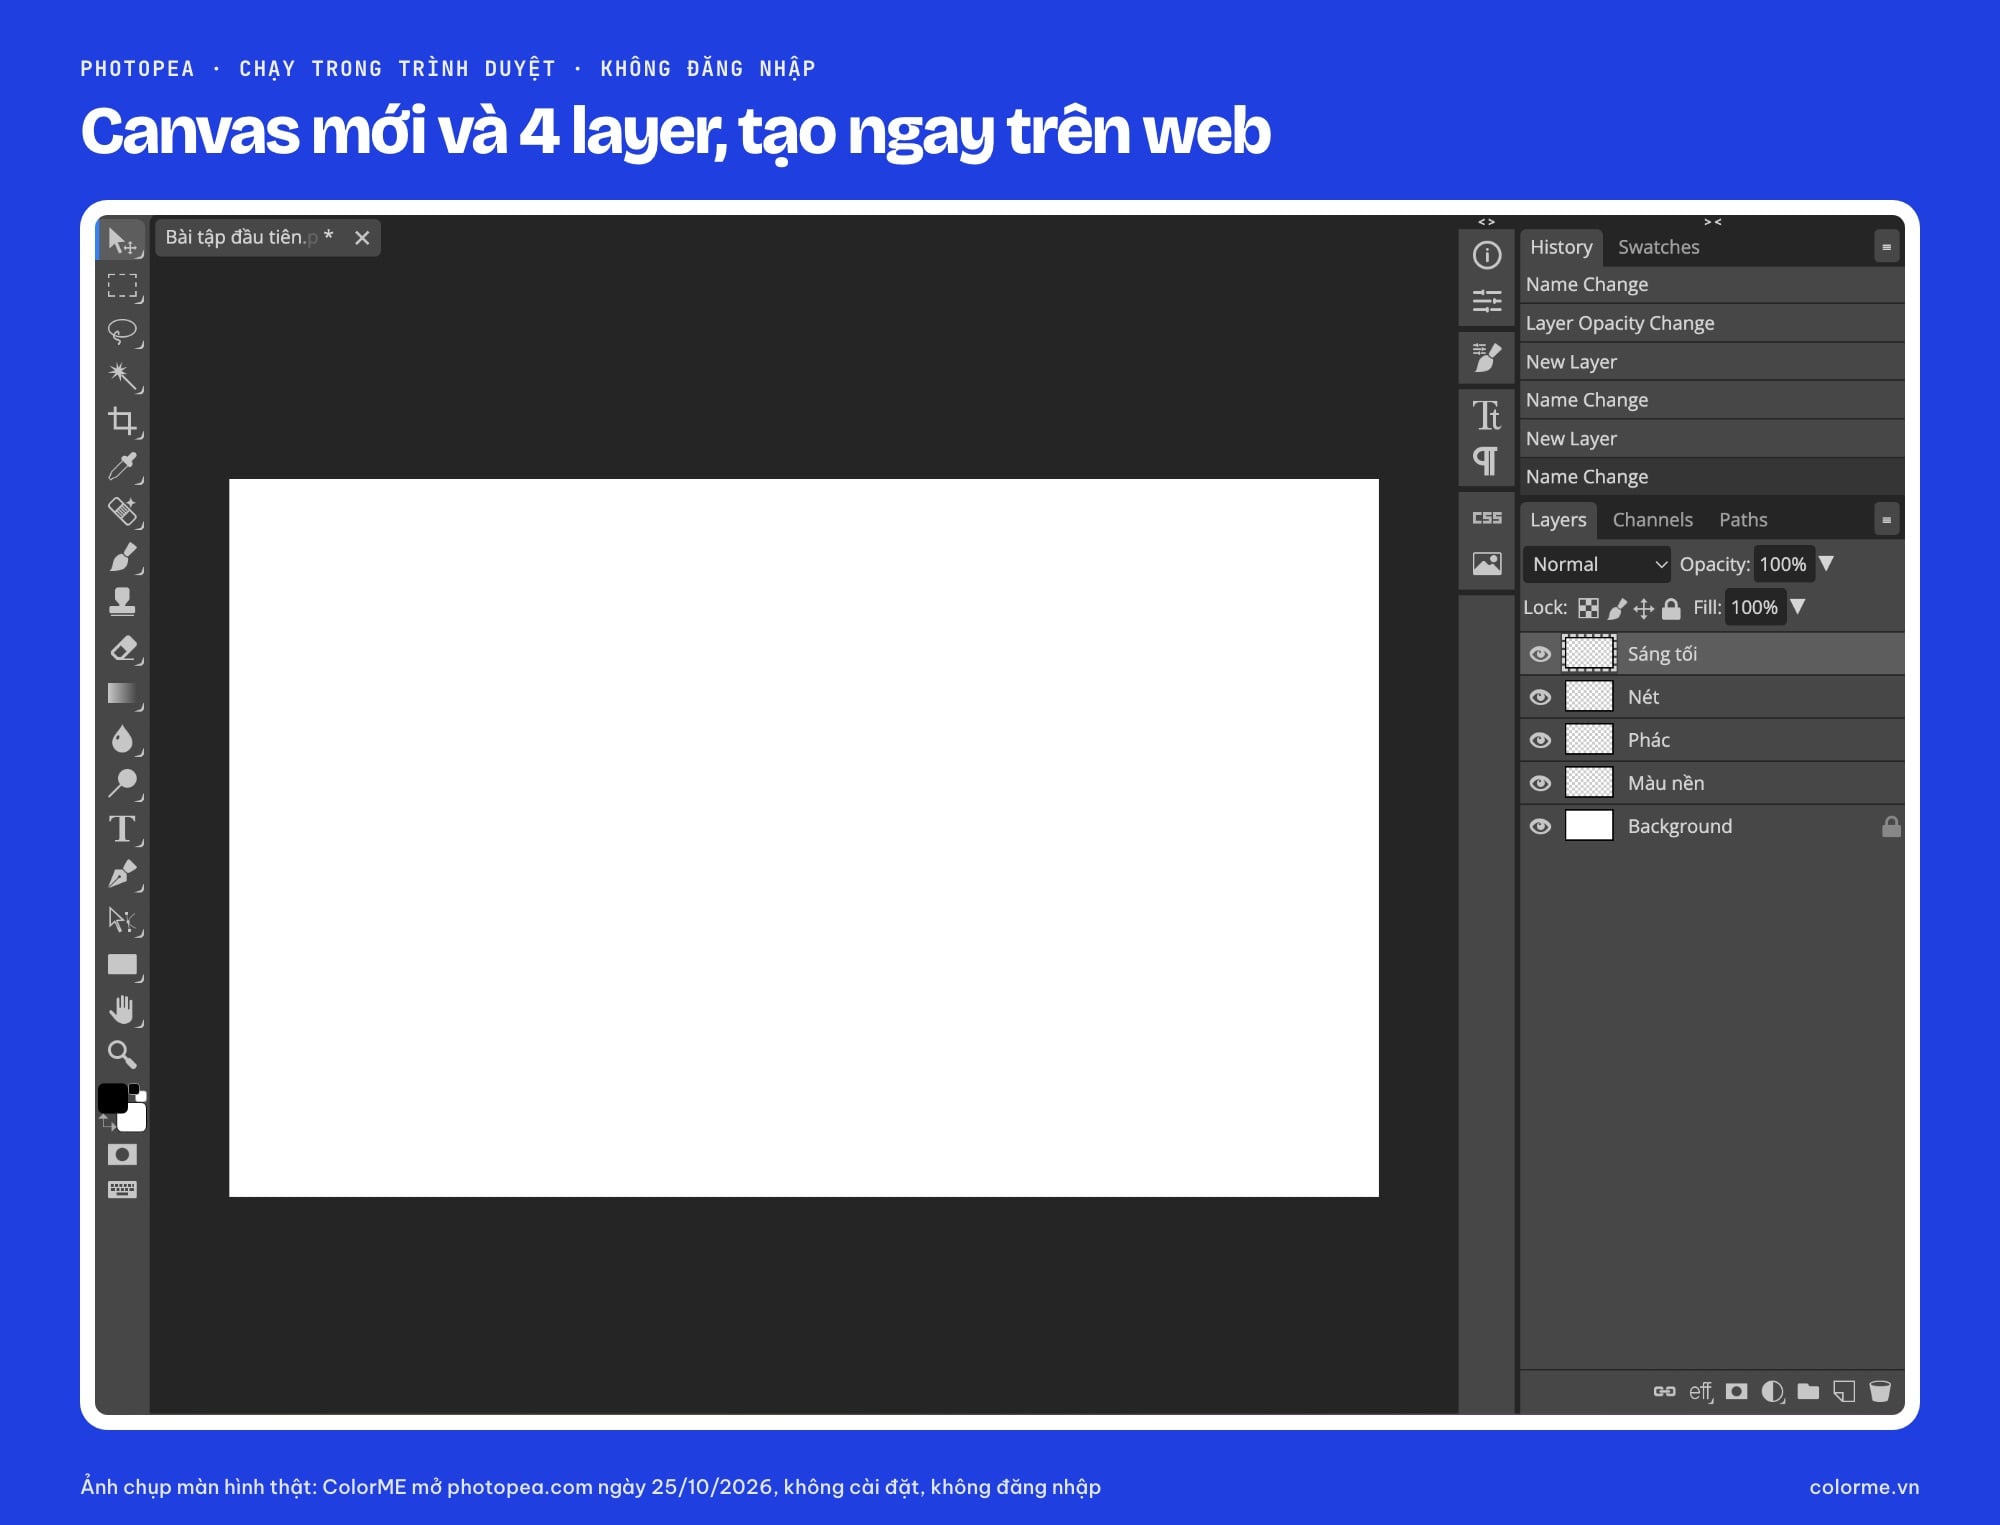The image size is (2000, 1525).
Task: Hide the Phác layer
Action: (x=1540, y=740)
